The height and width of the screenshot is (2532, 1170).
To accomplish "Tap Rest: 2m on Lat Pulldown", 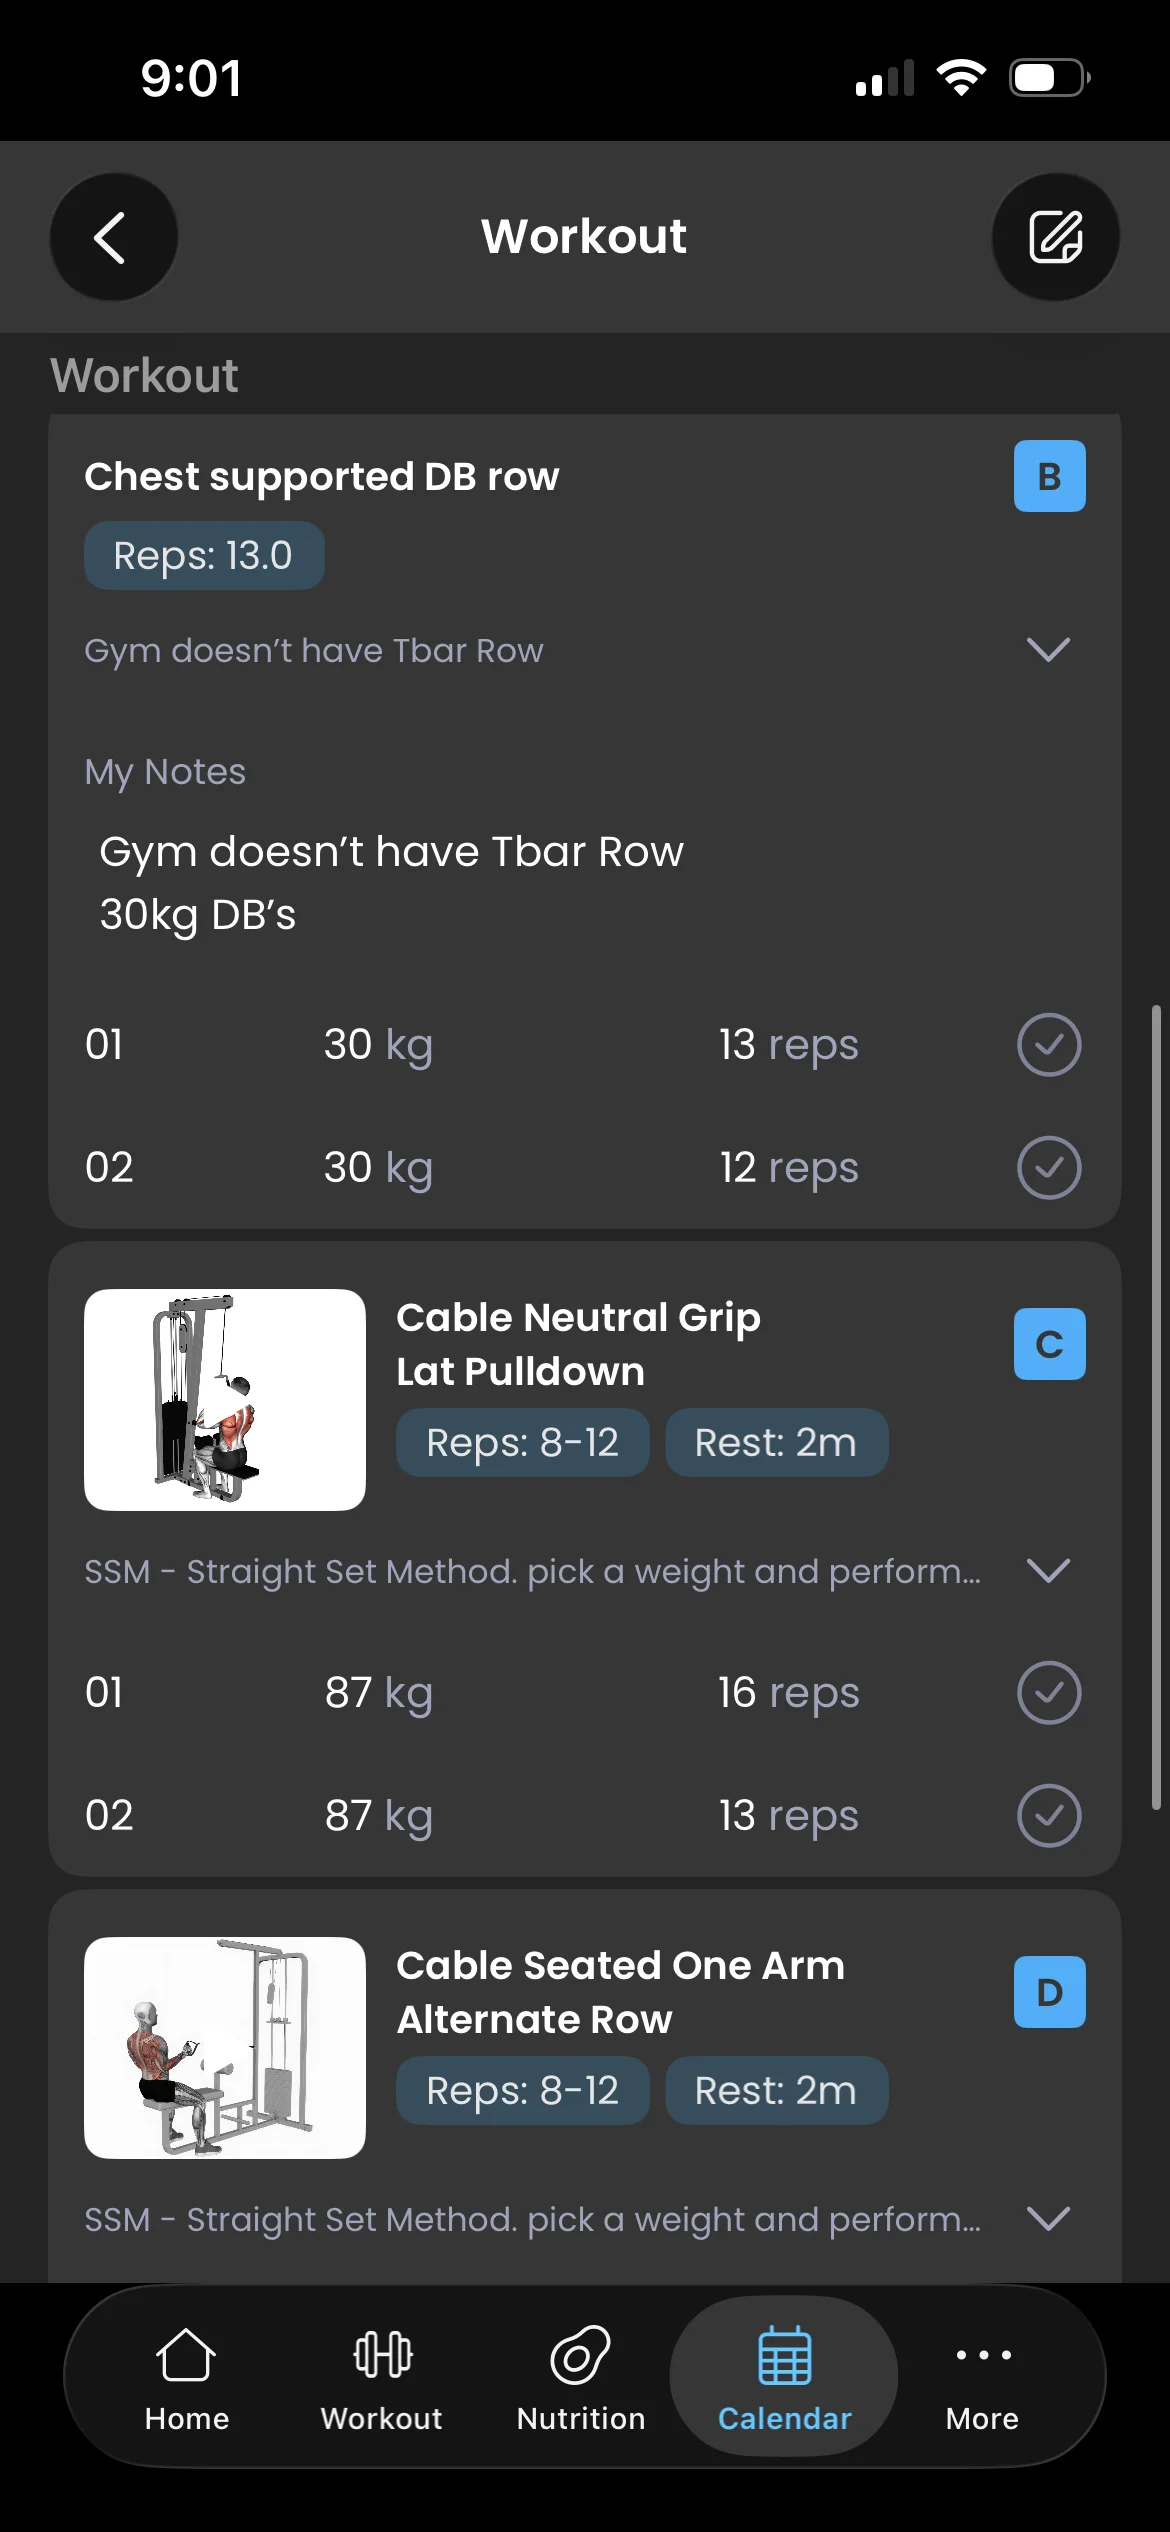I will pos(777,1443).
